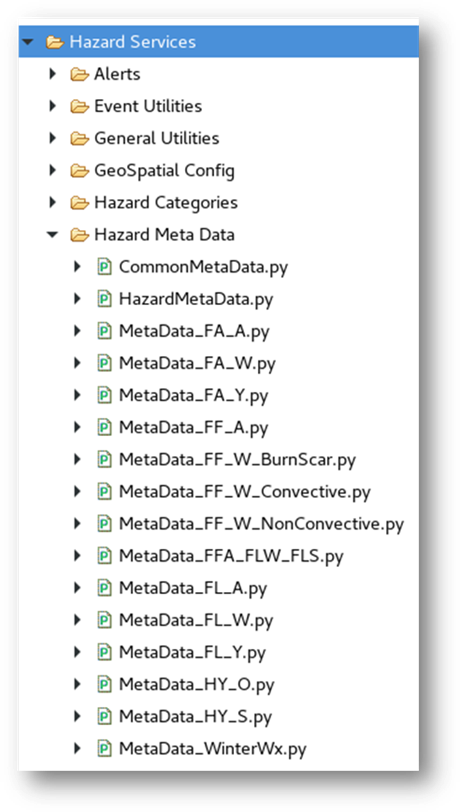Collapse the Hazard Meta Data folder

coord(52,235)
